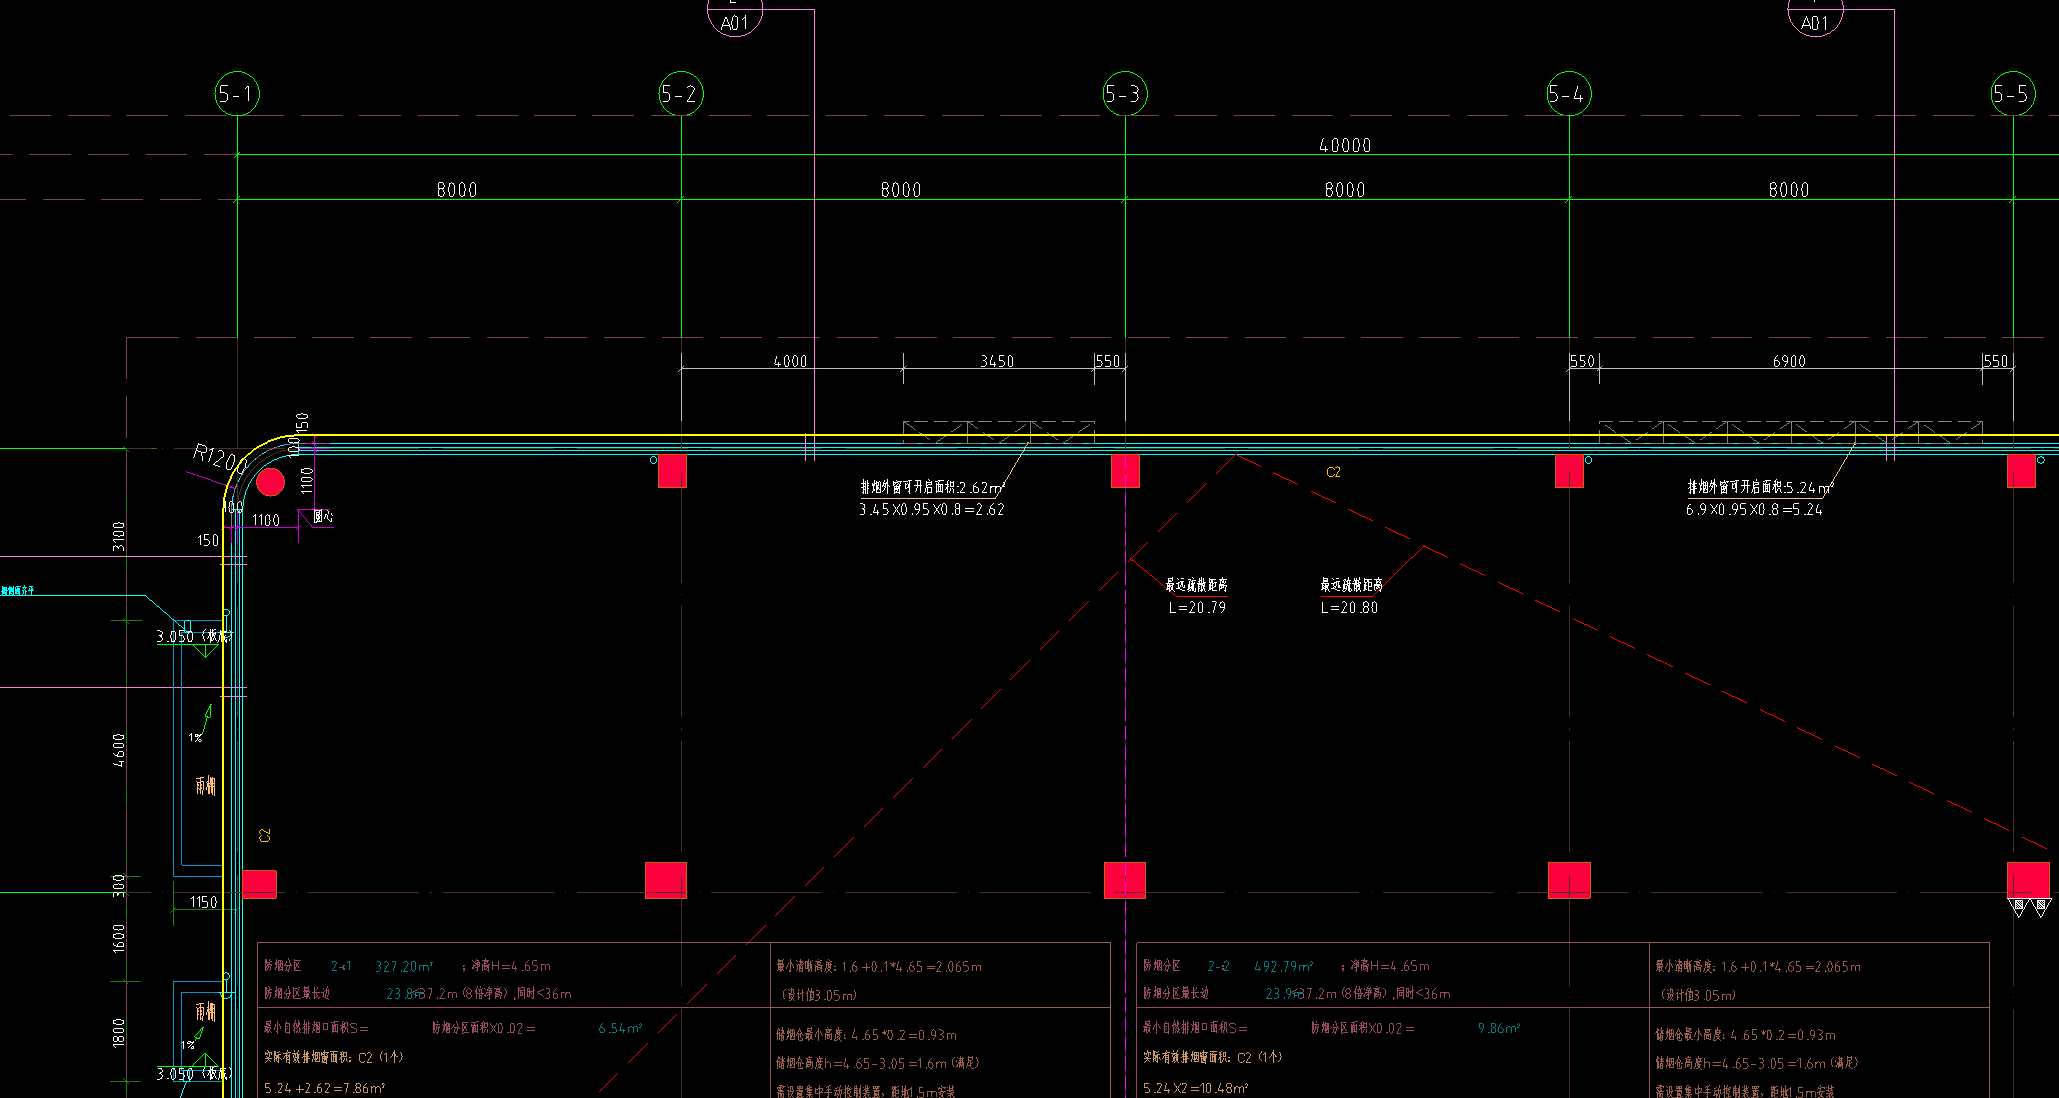Click the left A01 section marker bubble
This screenshot has height=1098, width=2059.
click(735, 18)
